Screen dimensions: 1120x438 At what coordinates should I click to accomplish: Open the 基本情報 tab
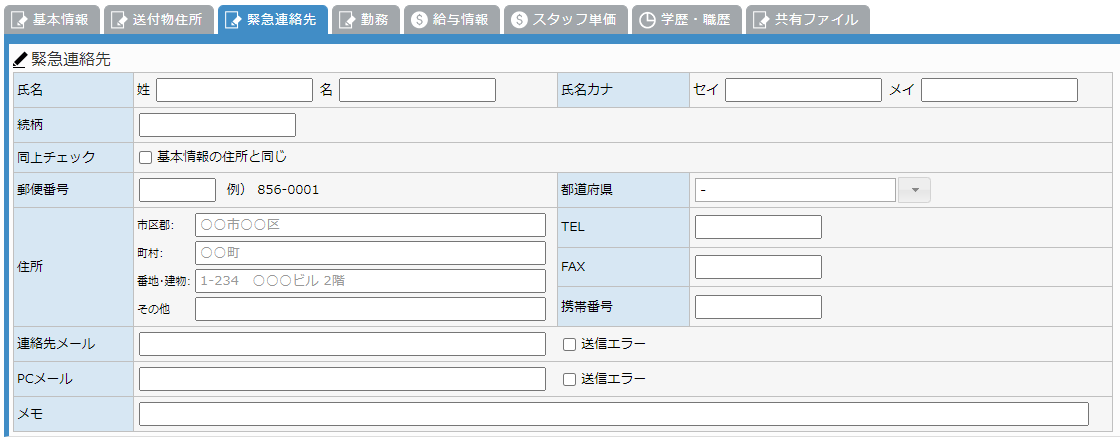point(51,20)
